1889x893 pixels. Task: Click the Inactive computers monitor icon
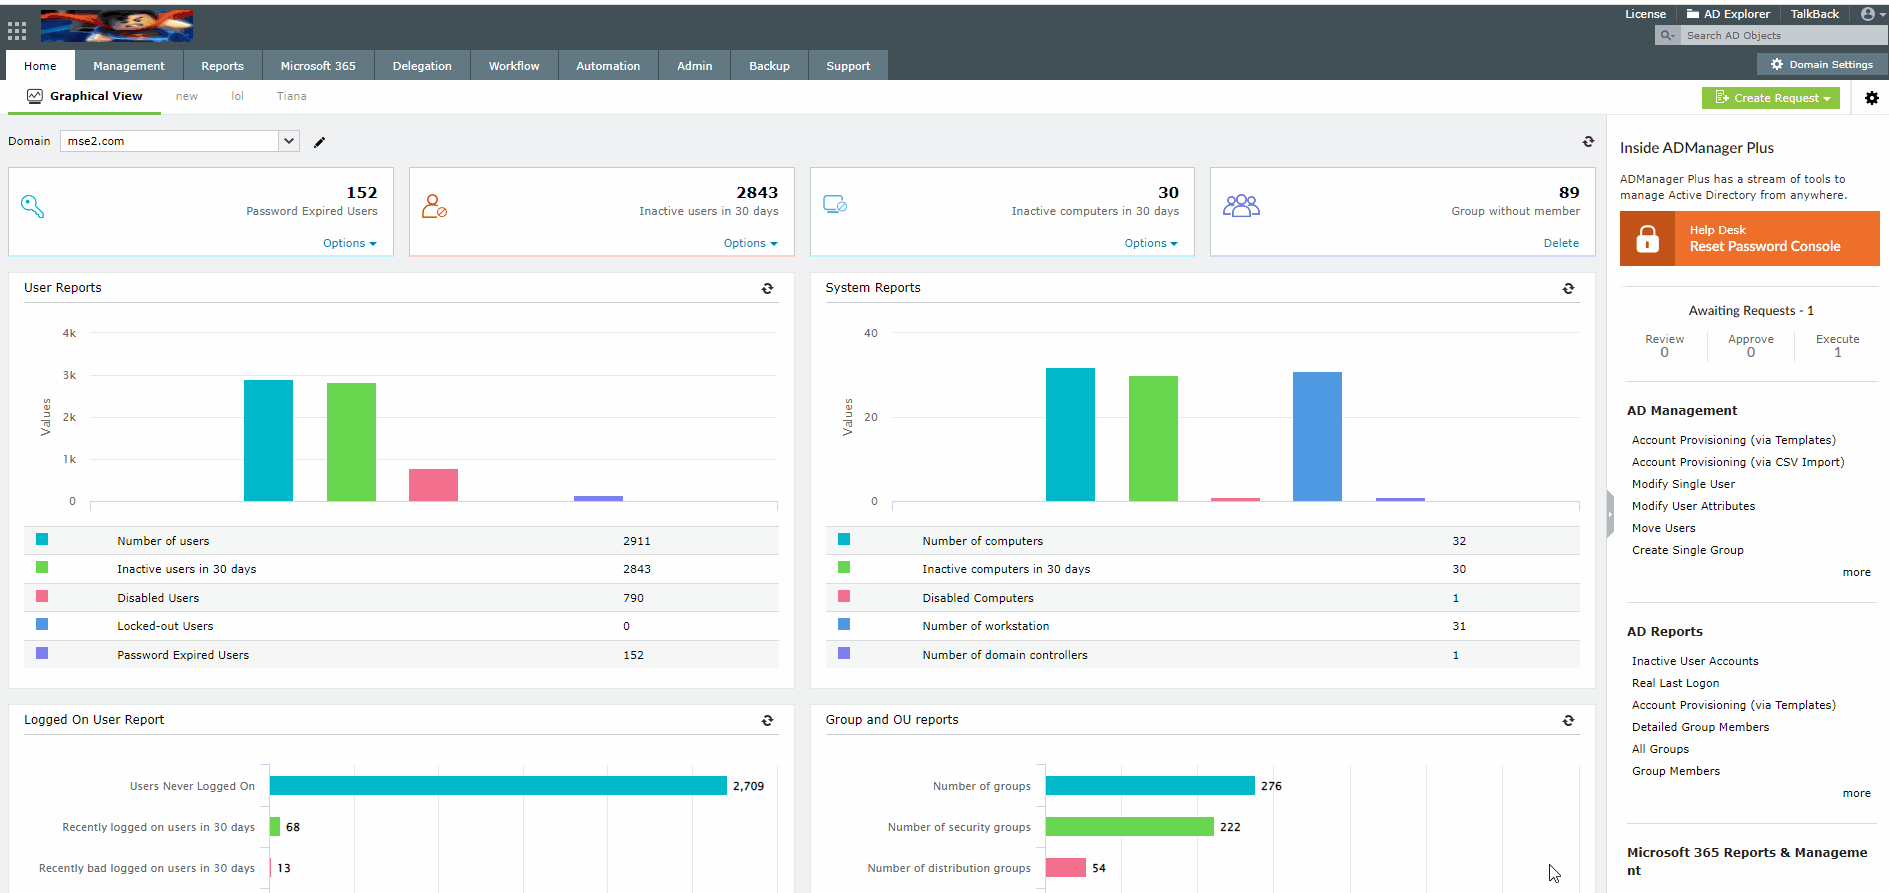pos(835,204)
